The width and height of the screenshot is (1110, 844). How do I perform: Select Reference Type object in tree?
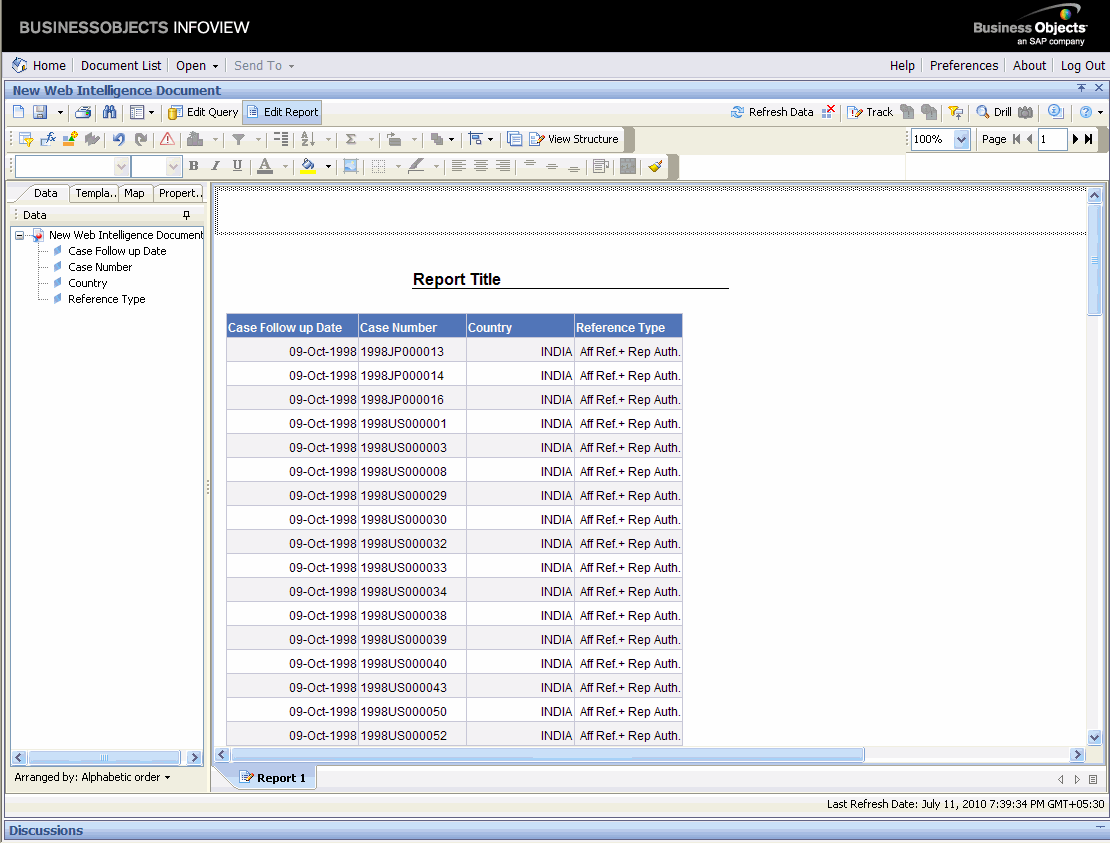click(x=106, y=299)
